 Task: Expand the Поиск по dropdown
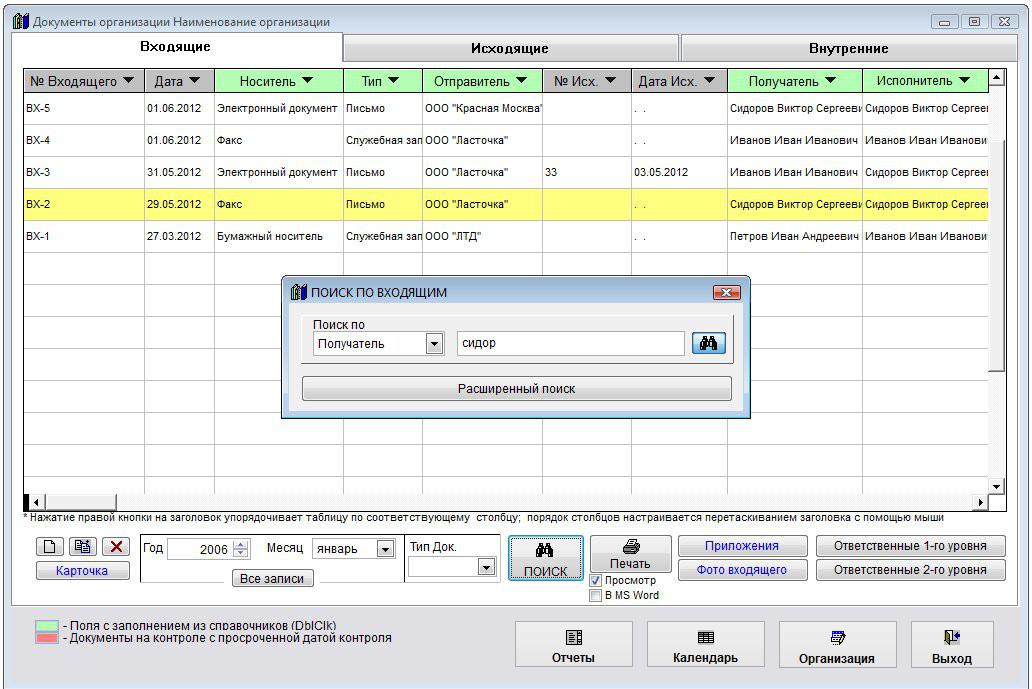pos(434,344)
